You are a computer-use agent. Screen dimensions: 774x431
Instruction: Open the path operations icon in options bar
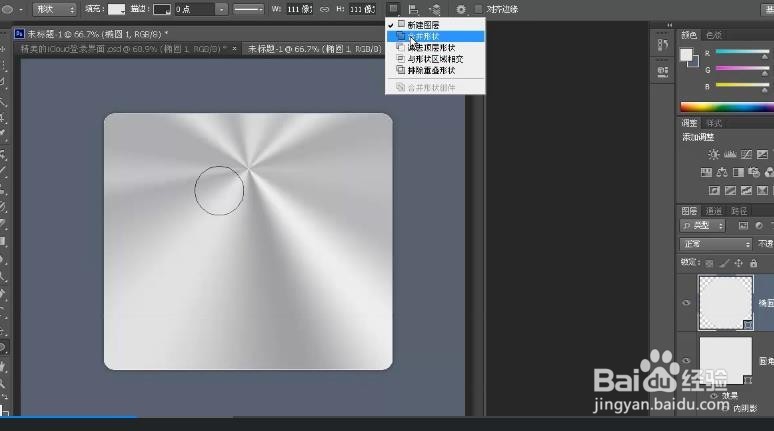[x=393, y=9]
